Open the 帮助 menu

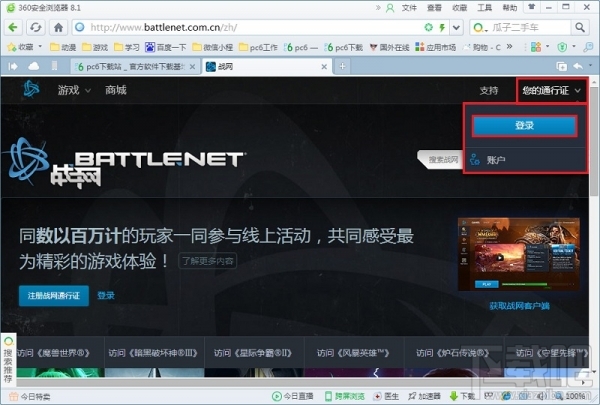tap(510, 8)
